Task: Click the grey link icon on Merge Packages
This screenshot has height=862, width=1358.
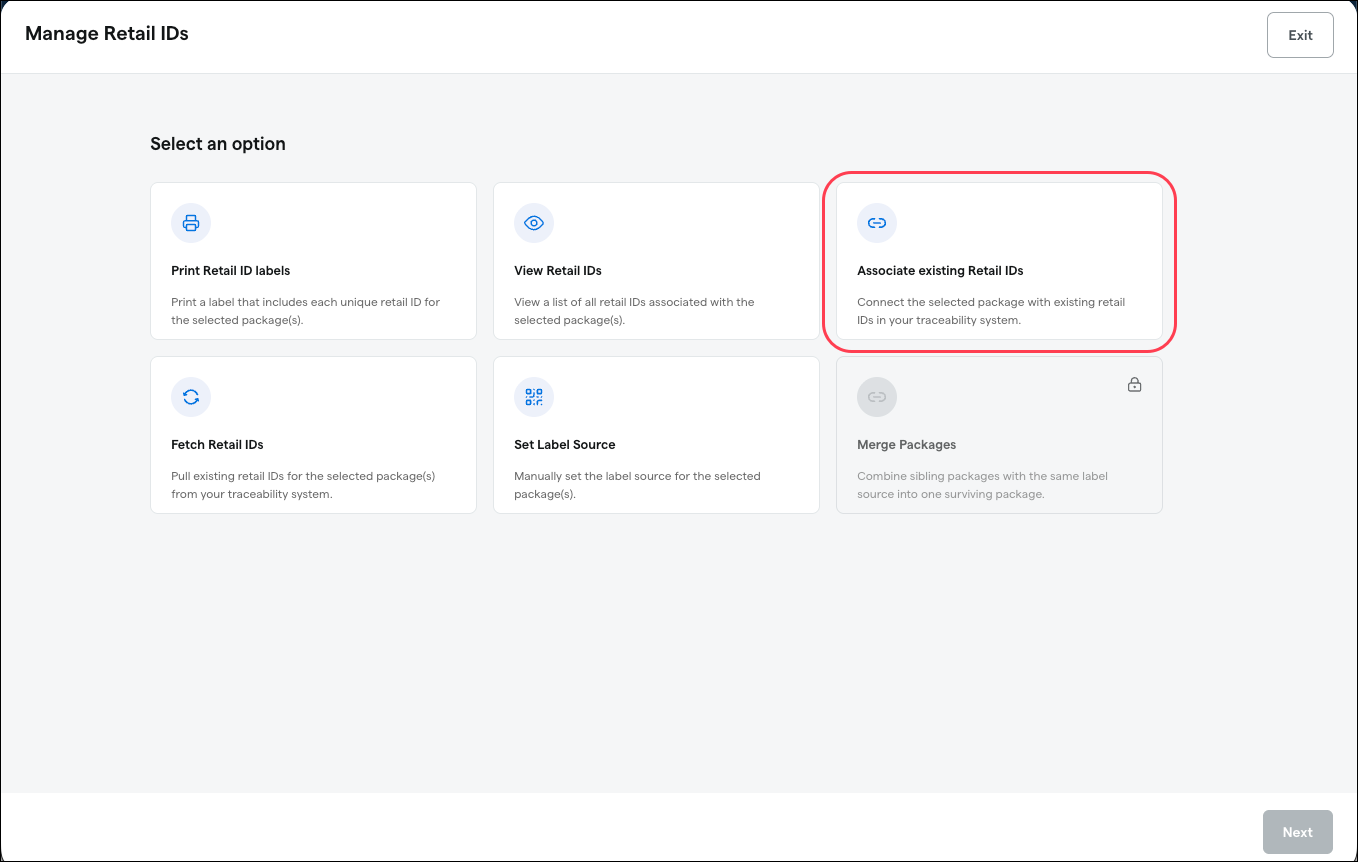Action: pyautogui.click(x=877, y=397)
